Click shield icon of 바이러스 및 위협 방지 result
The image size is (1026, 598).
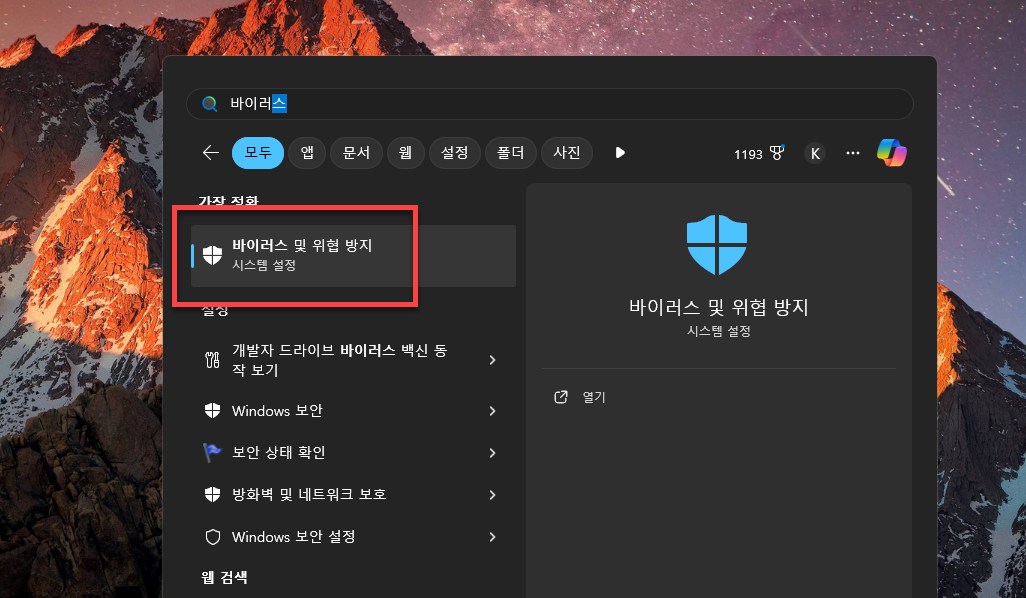pos(213,255)
